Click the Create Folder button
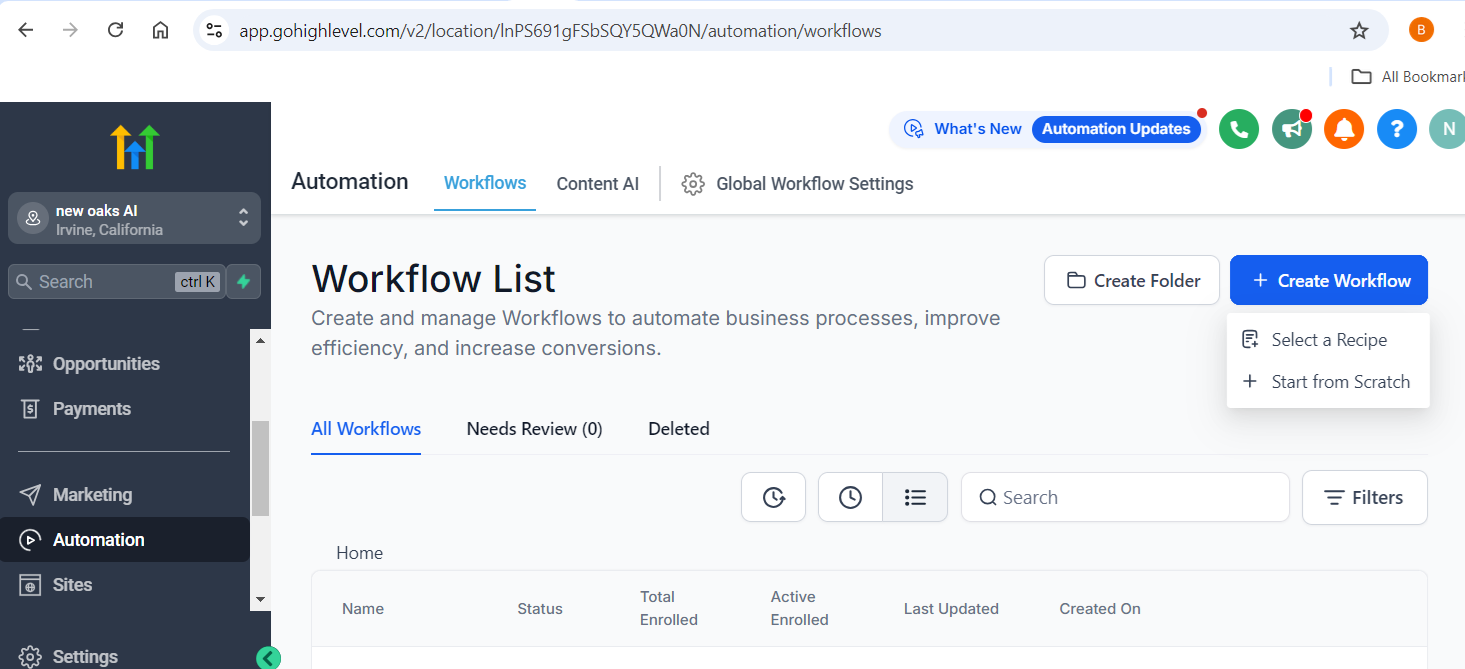Image resolution: width=1465 pixels, height=669 pixels. coord(1131,281)
